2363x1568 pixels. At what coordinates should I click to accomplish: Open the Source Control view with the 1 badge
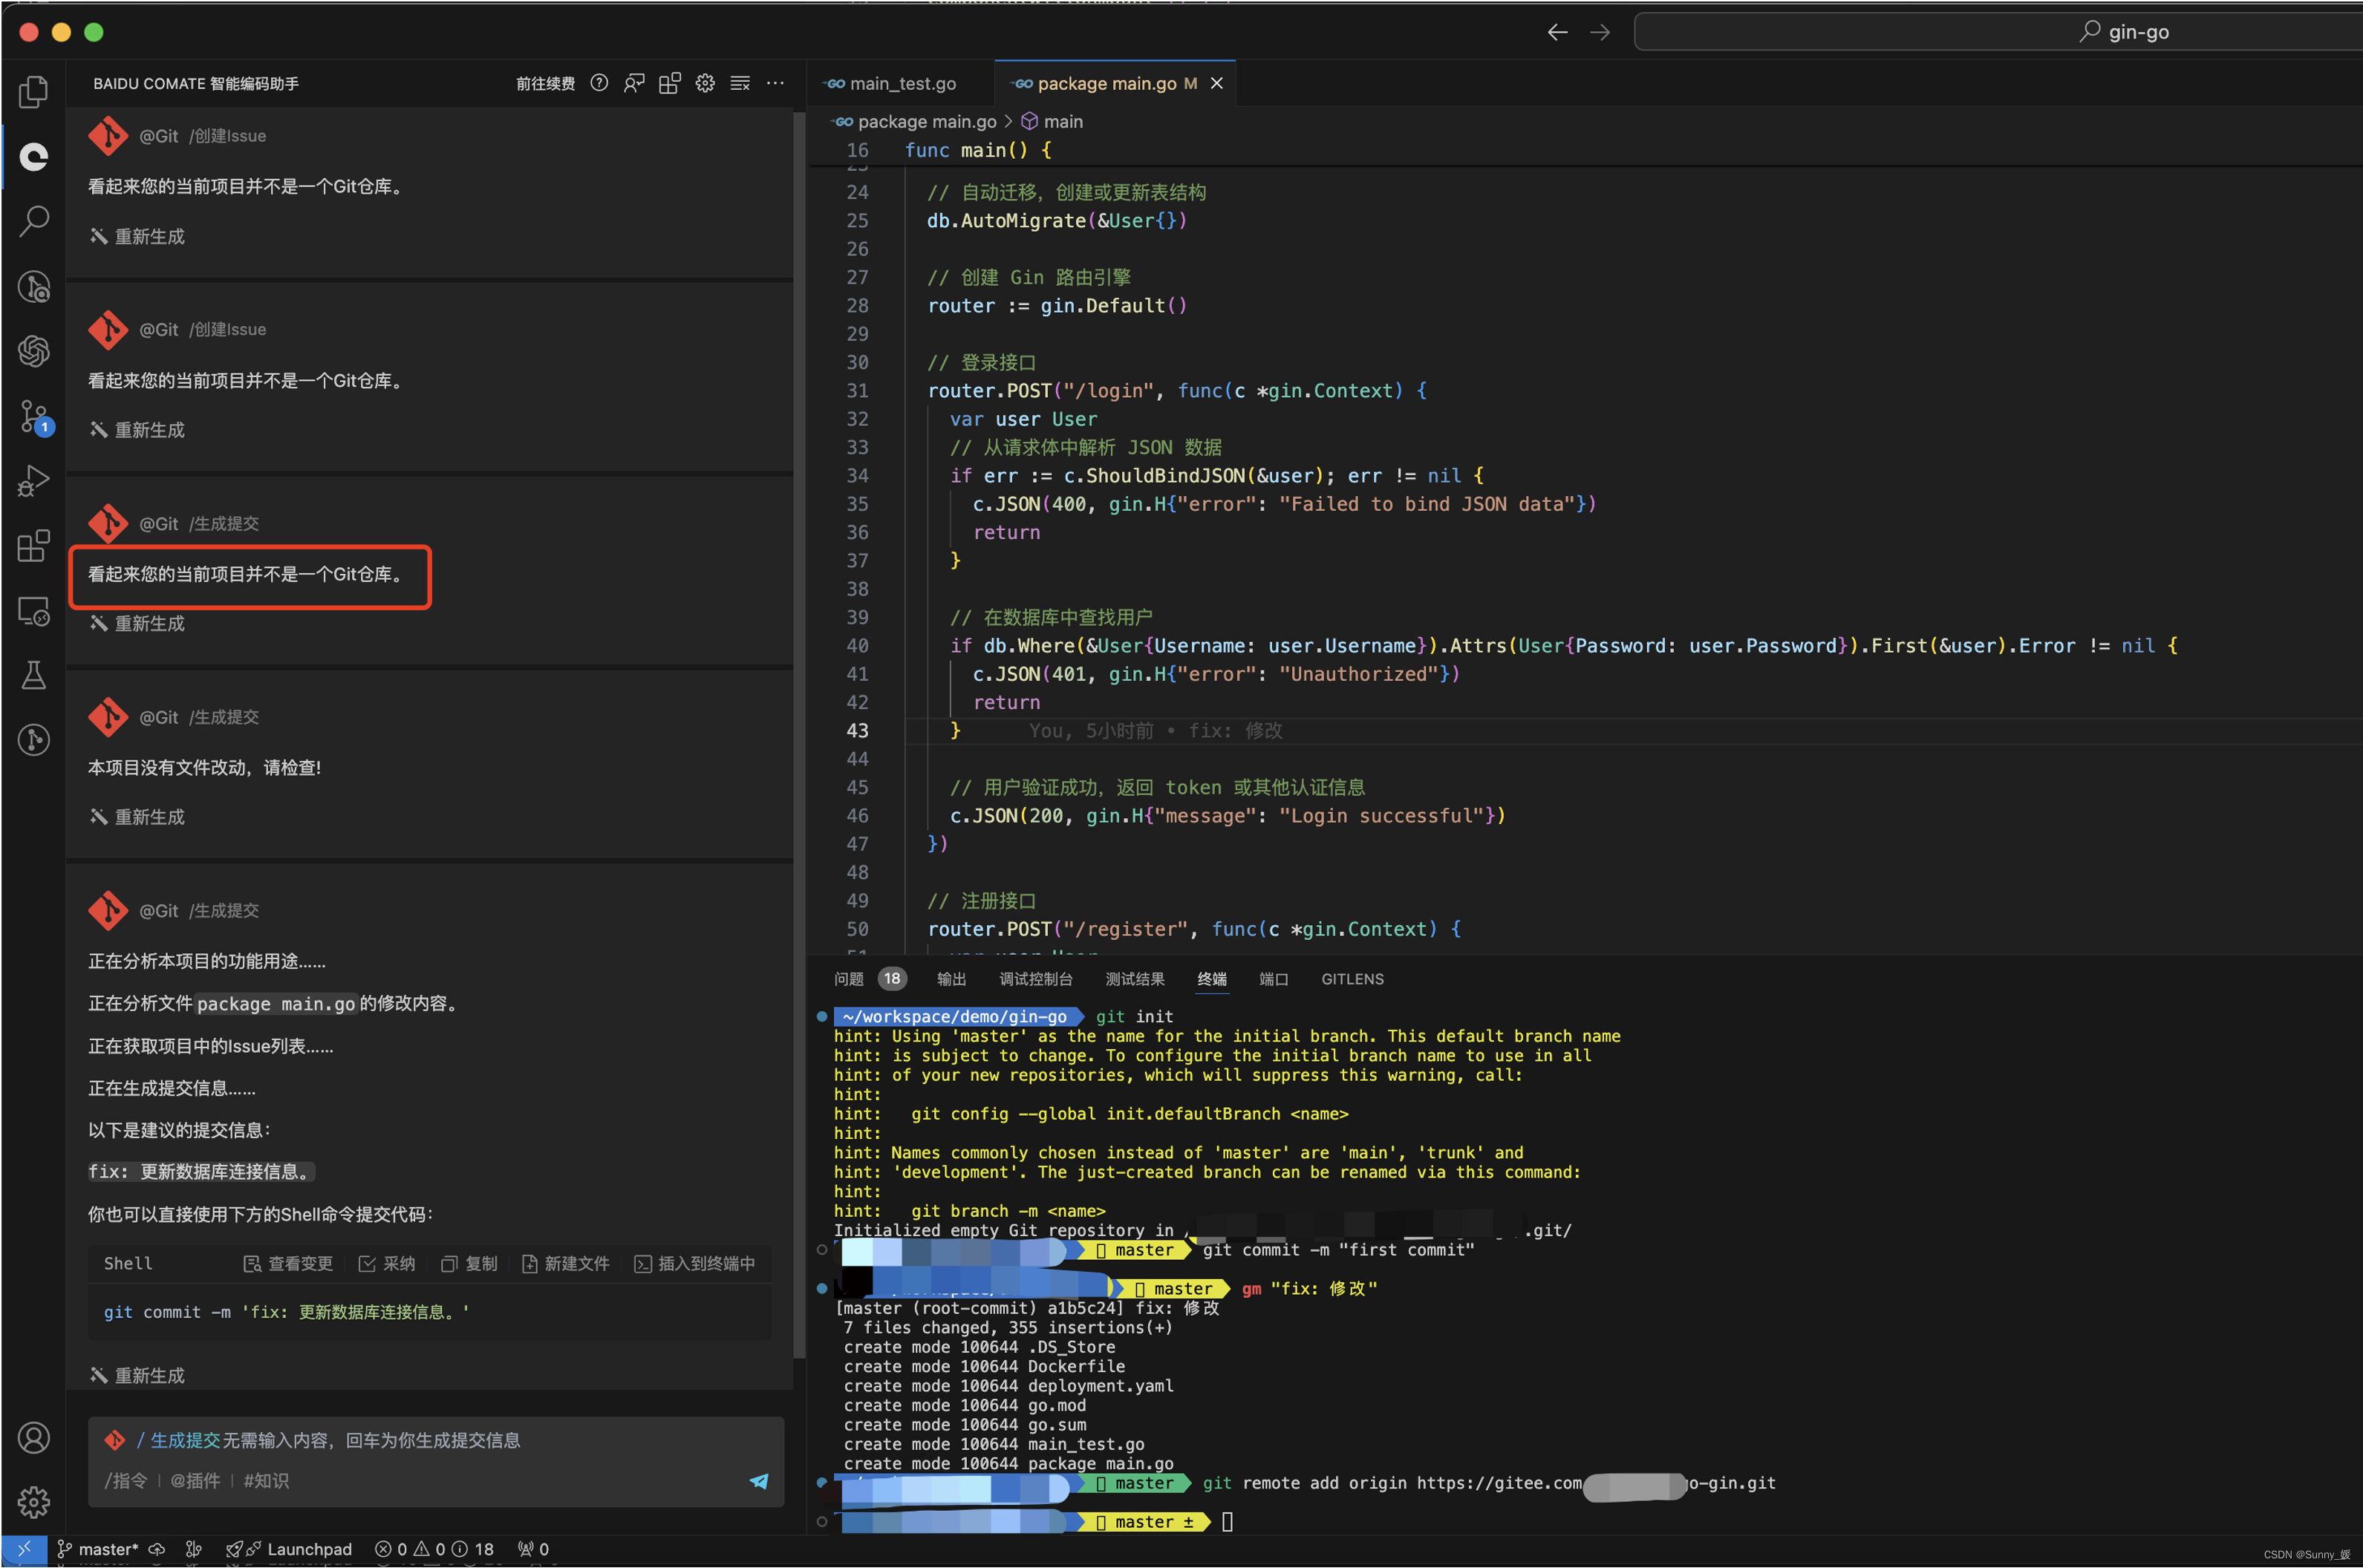coord(33,416)
